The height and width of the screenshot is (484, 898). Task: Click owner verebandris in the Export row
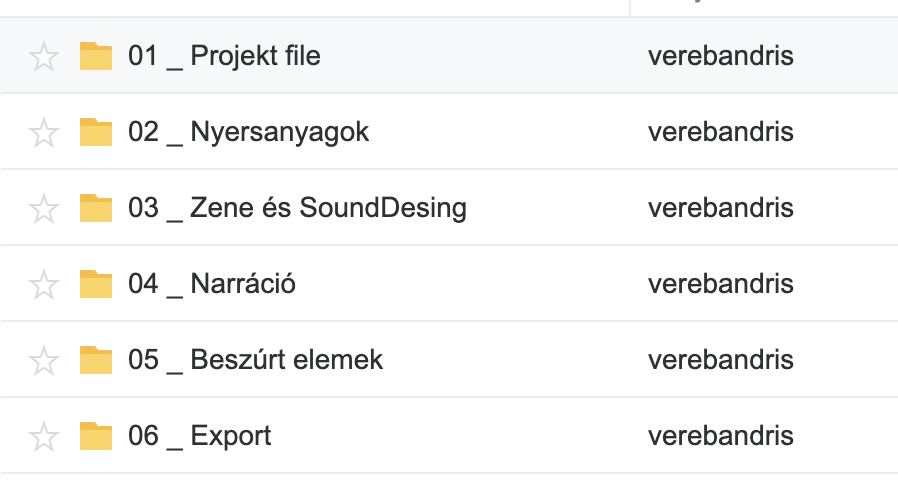click(x=720, y=436)
